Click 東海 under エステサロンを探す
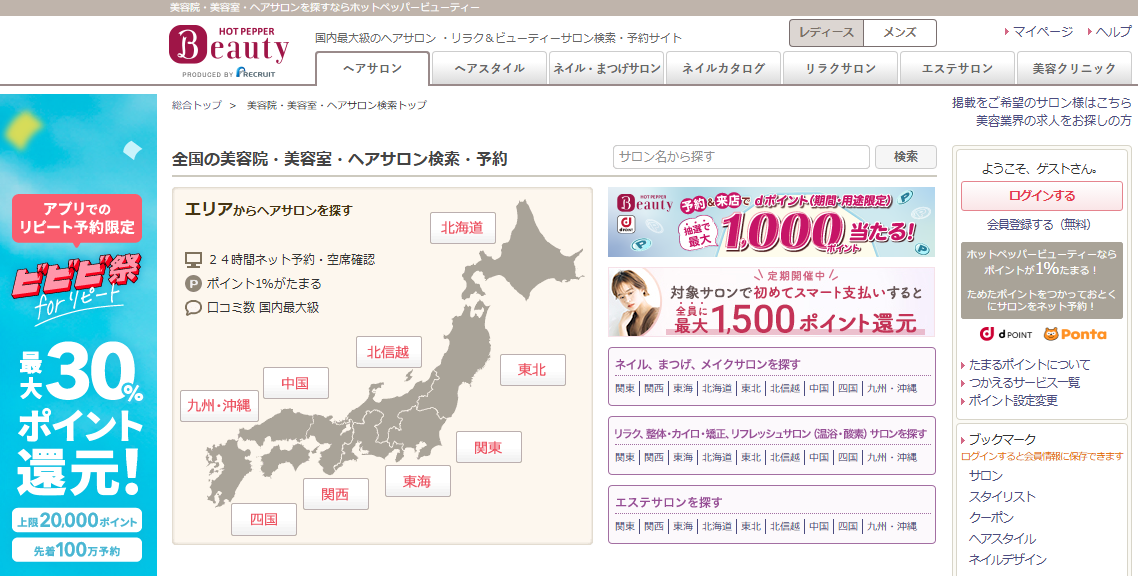Screen dimensions: 1138x576 [x=683, y=527]
